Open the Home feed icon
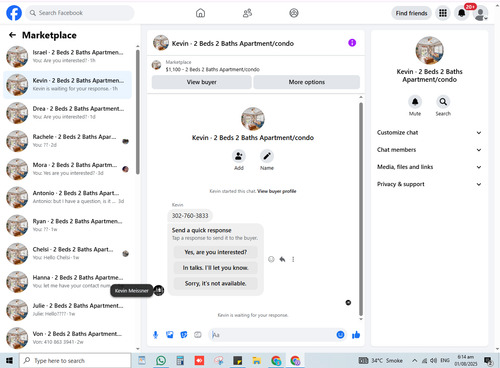This screenshot has width=500, height=368. tap(200, 13)
